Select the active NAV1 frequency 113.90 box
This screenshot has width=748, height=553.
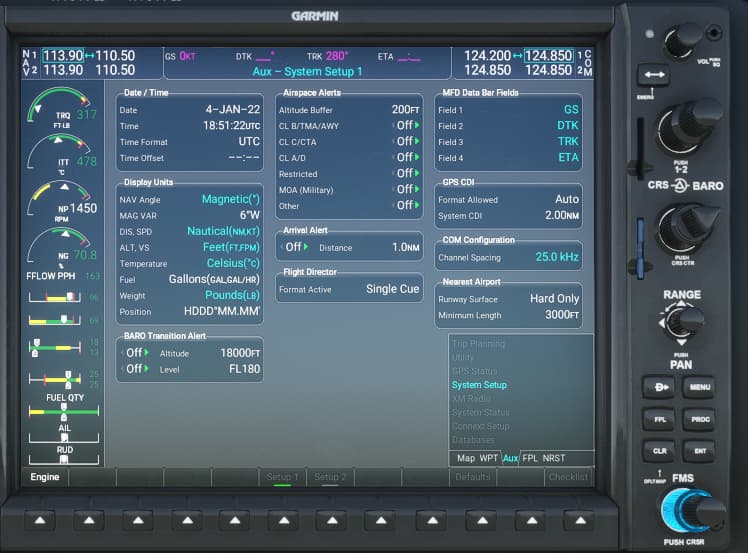[x=63, y=56]
